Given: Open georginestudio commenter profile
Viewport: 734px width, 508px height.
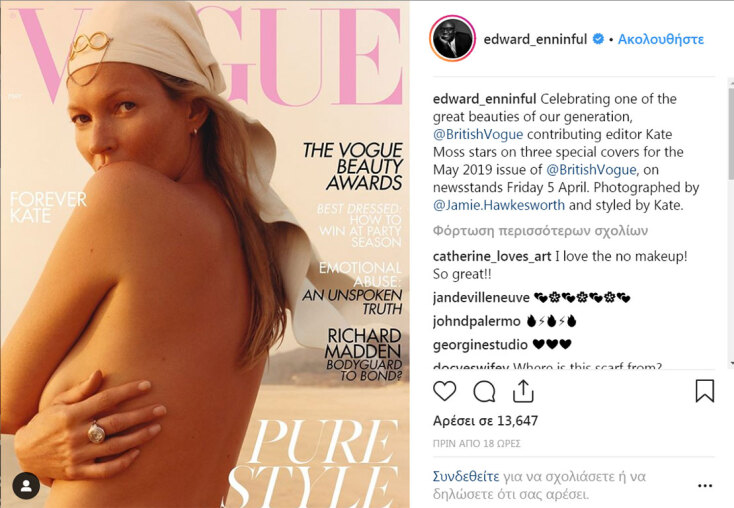Looking at the screenshot, I should (x=480, y=345).
